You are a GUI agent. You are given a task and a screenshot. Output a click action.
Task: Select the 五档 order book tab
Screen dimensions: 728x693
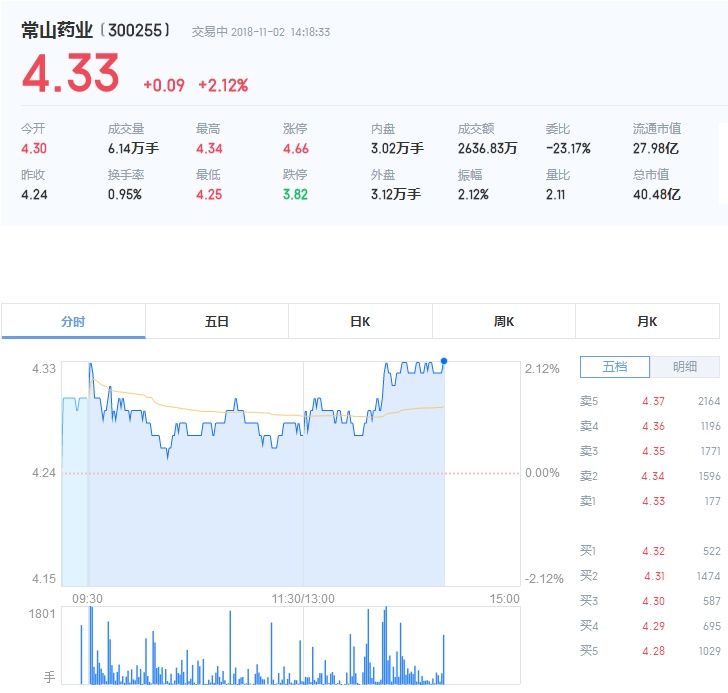point(615,367)
